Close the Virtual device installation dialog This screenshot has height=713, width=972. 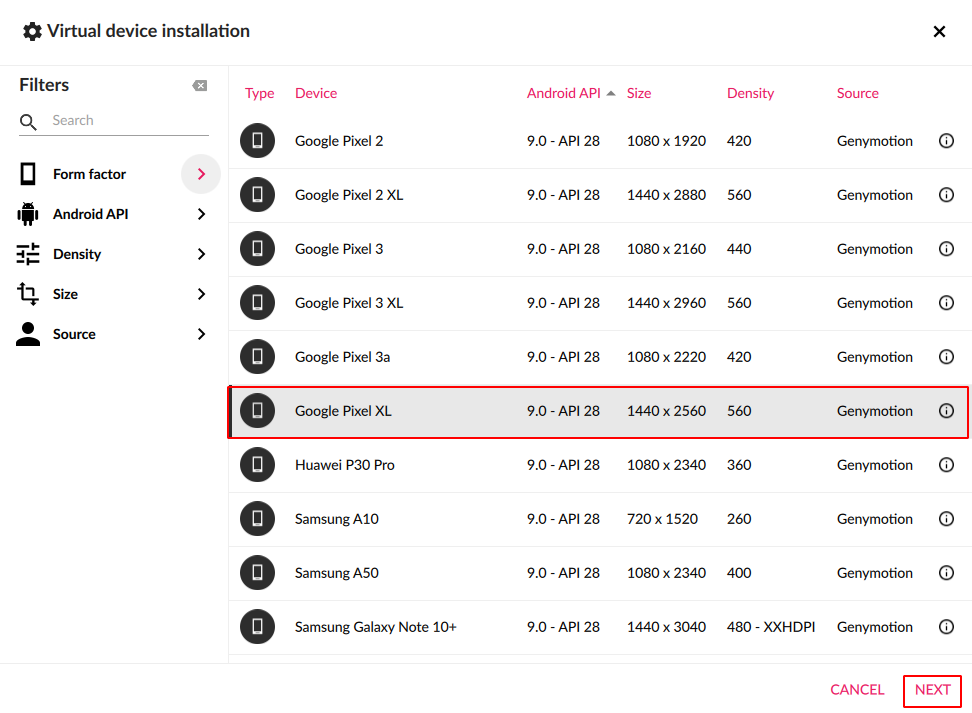939,32
